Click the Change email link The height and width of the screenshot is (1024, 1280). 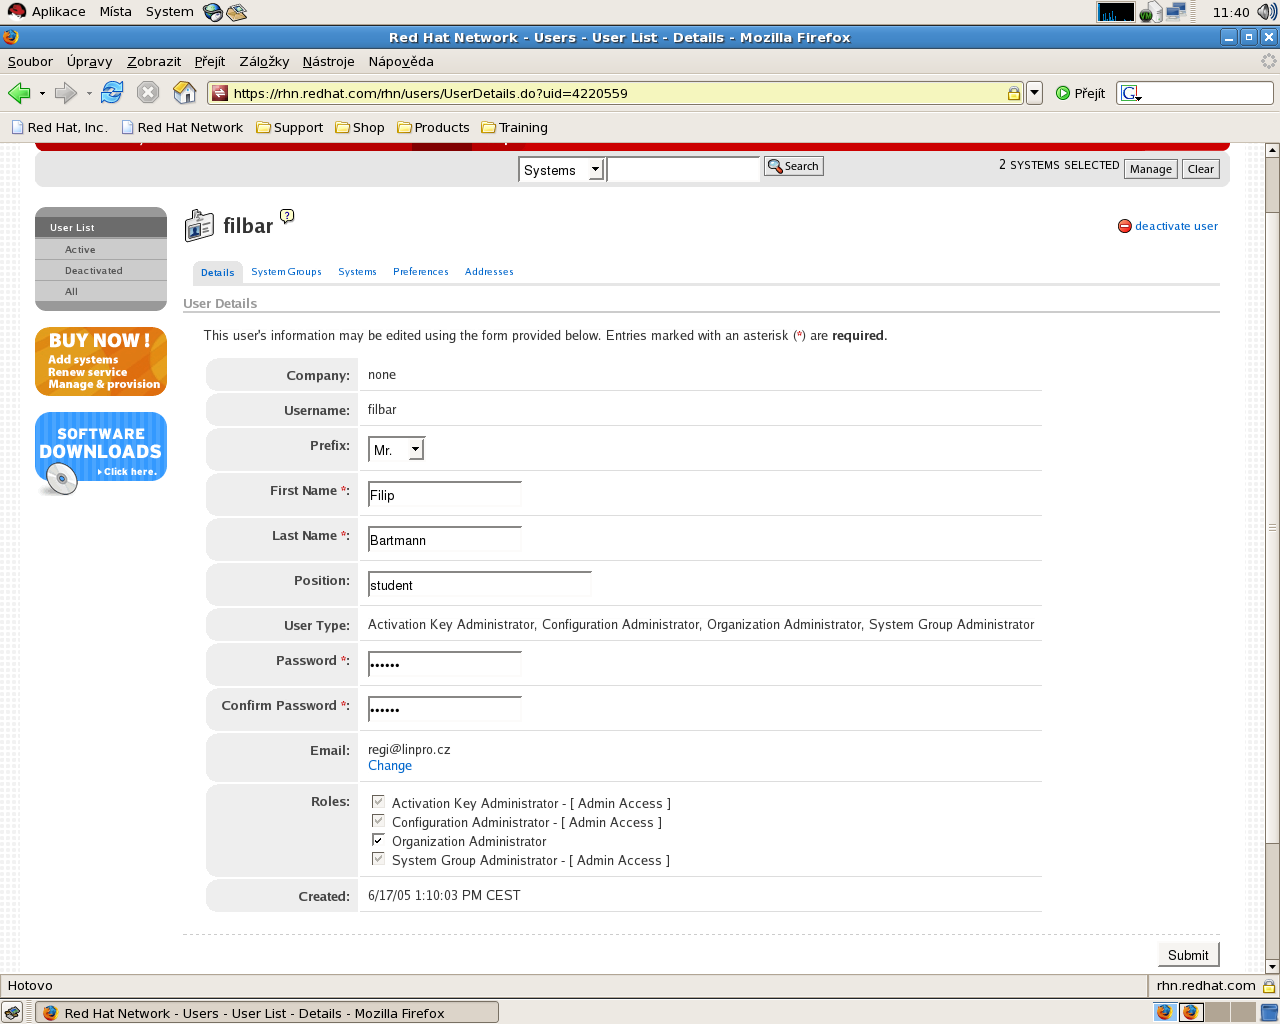click(x=390, y=766)
